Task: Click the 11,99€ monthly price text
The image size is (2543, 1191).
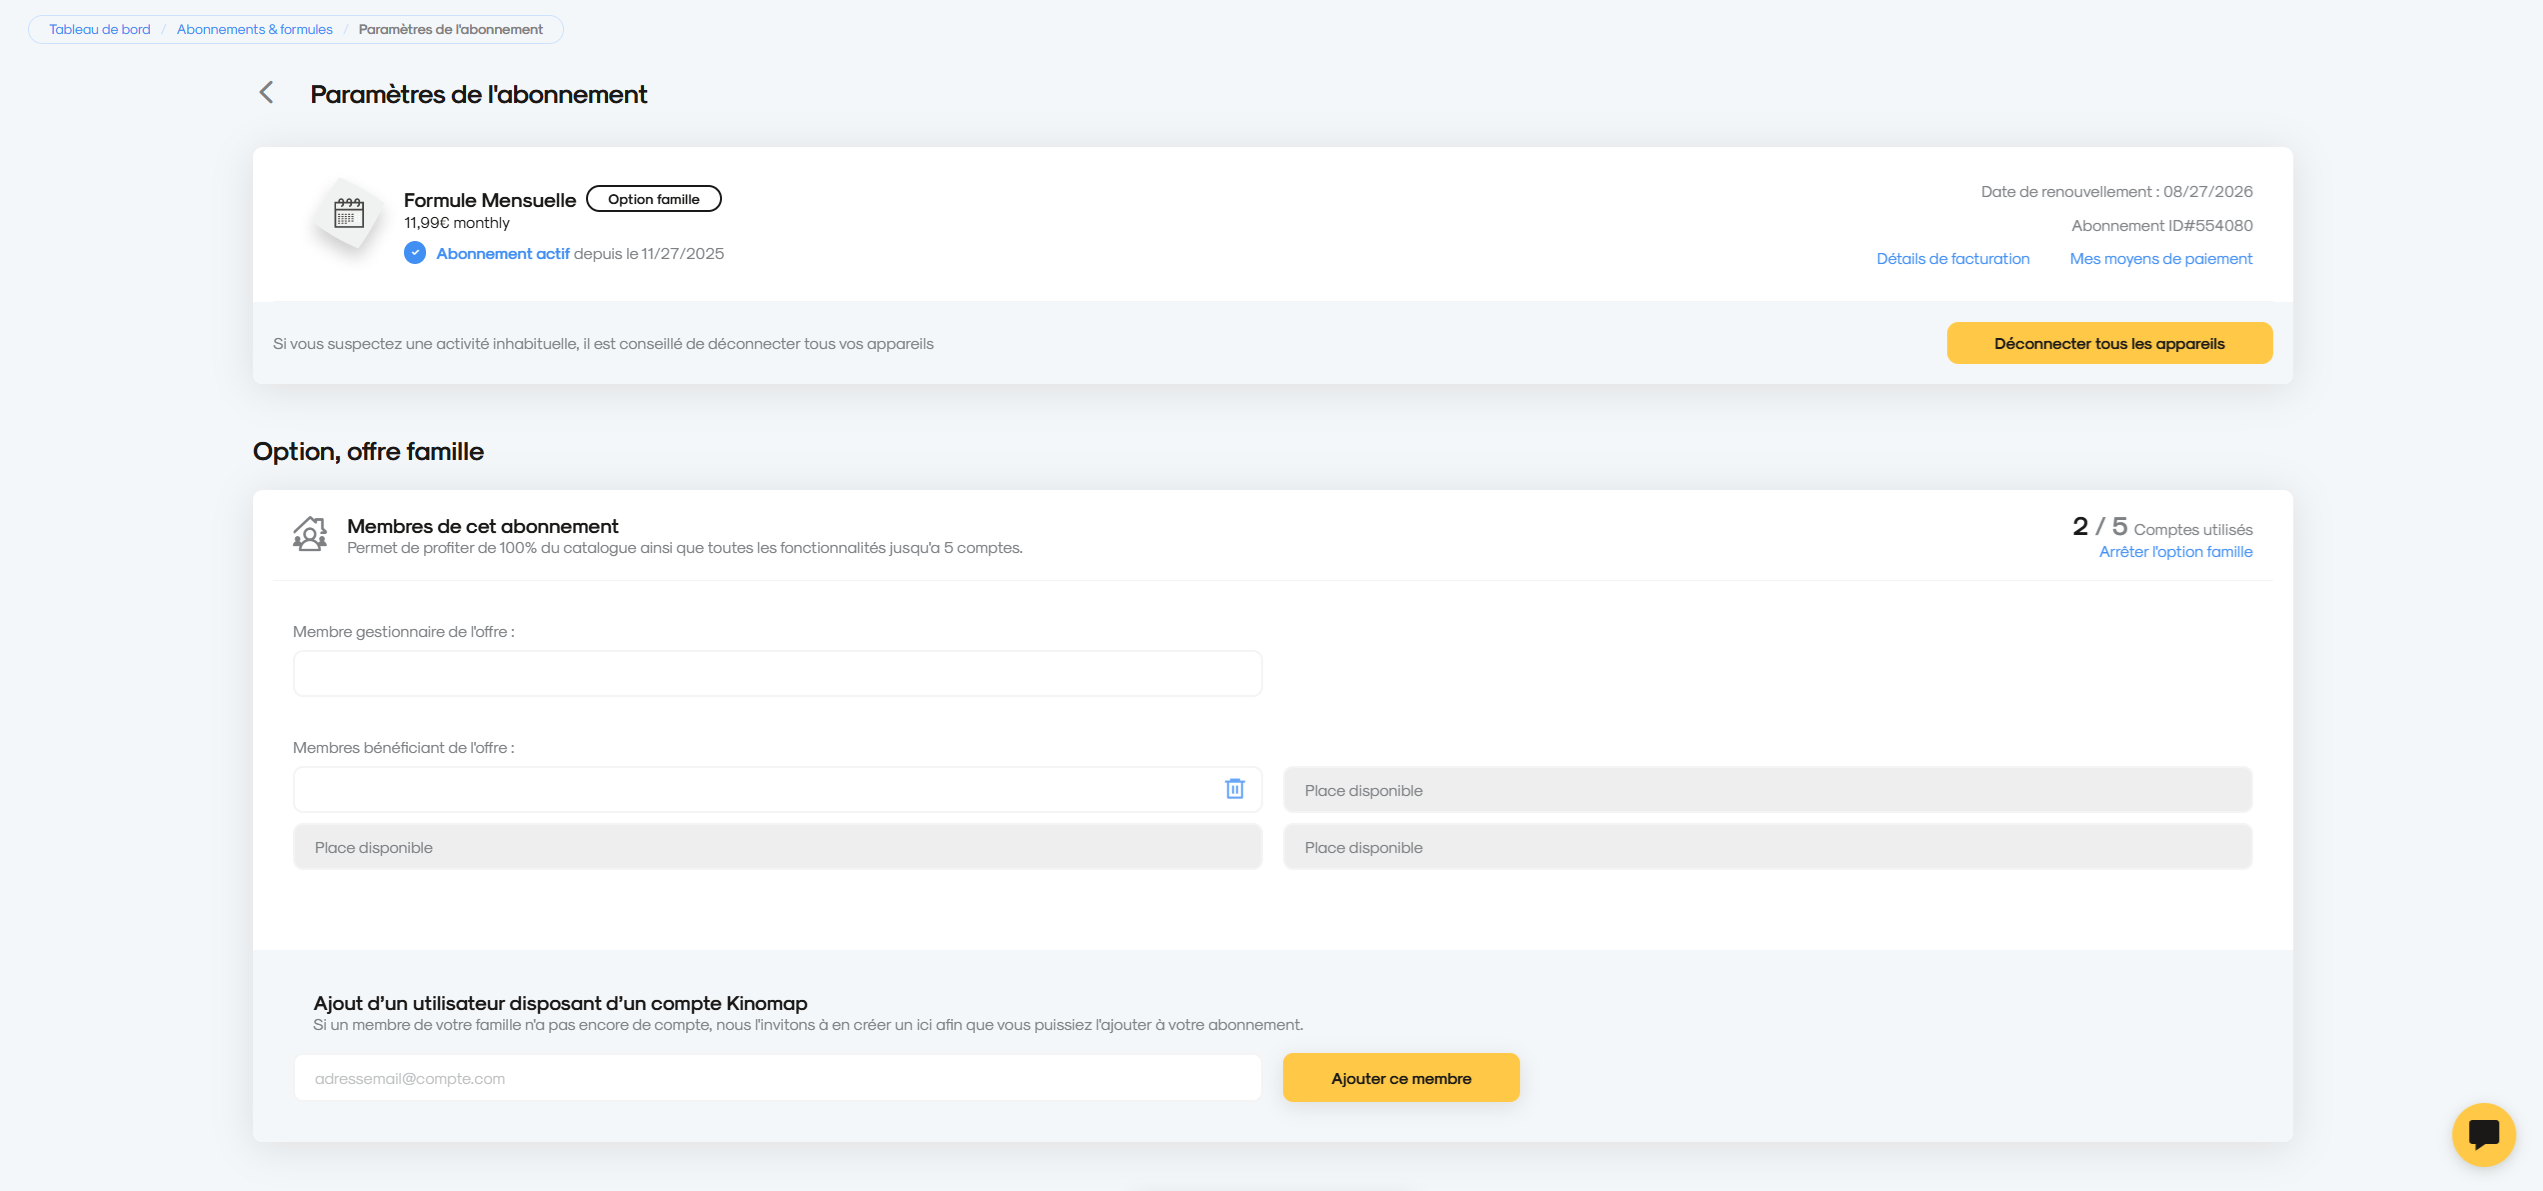Action: click(x=457, y=223)
